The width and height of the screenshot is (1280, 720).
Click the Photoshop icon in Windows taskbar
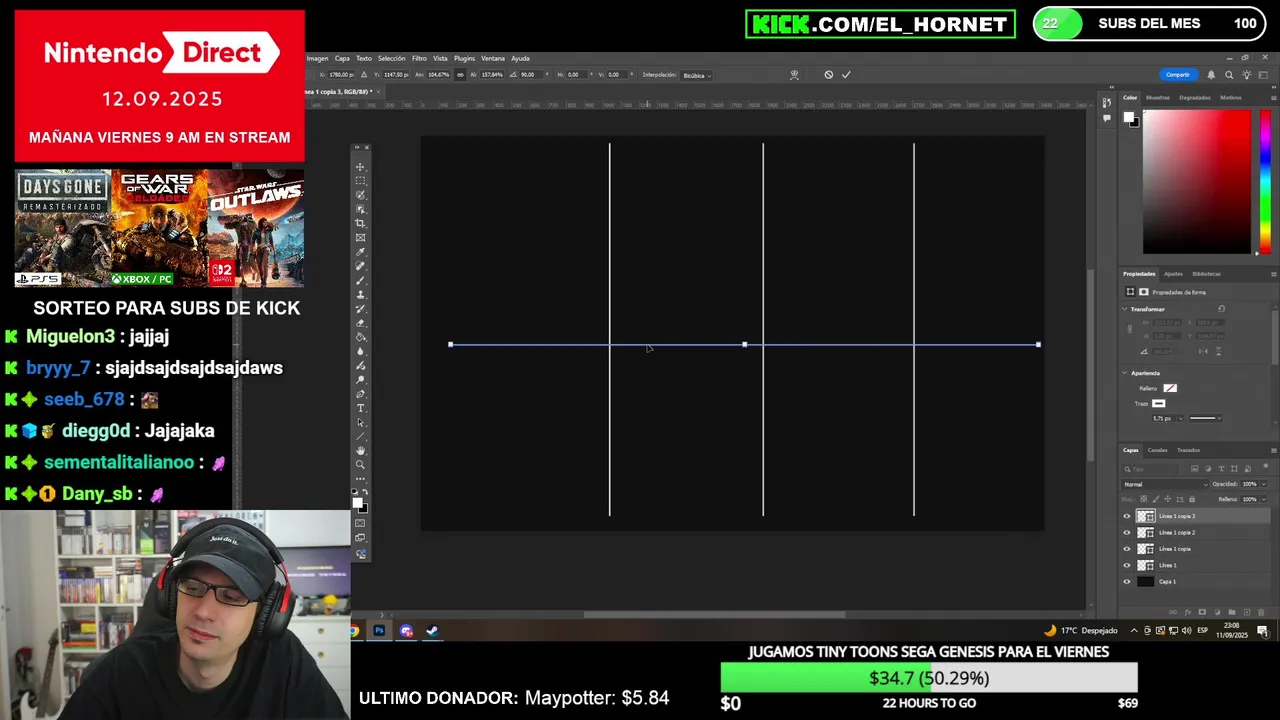[x=379, y=631]
